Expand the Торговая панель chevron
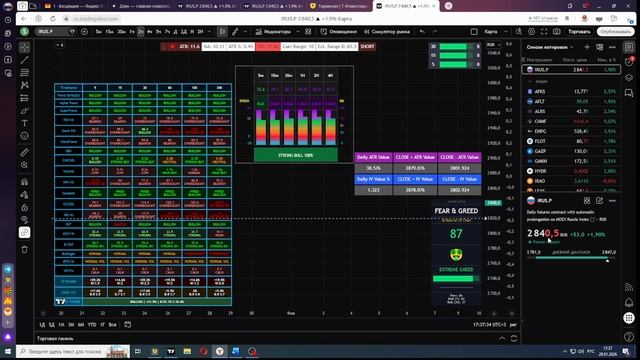Image resolution: width=640 pixels, height=360 pixels. point(502,338)
